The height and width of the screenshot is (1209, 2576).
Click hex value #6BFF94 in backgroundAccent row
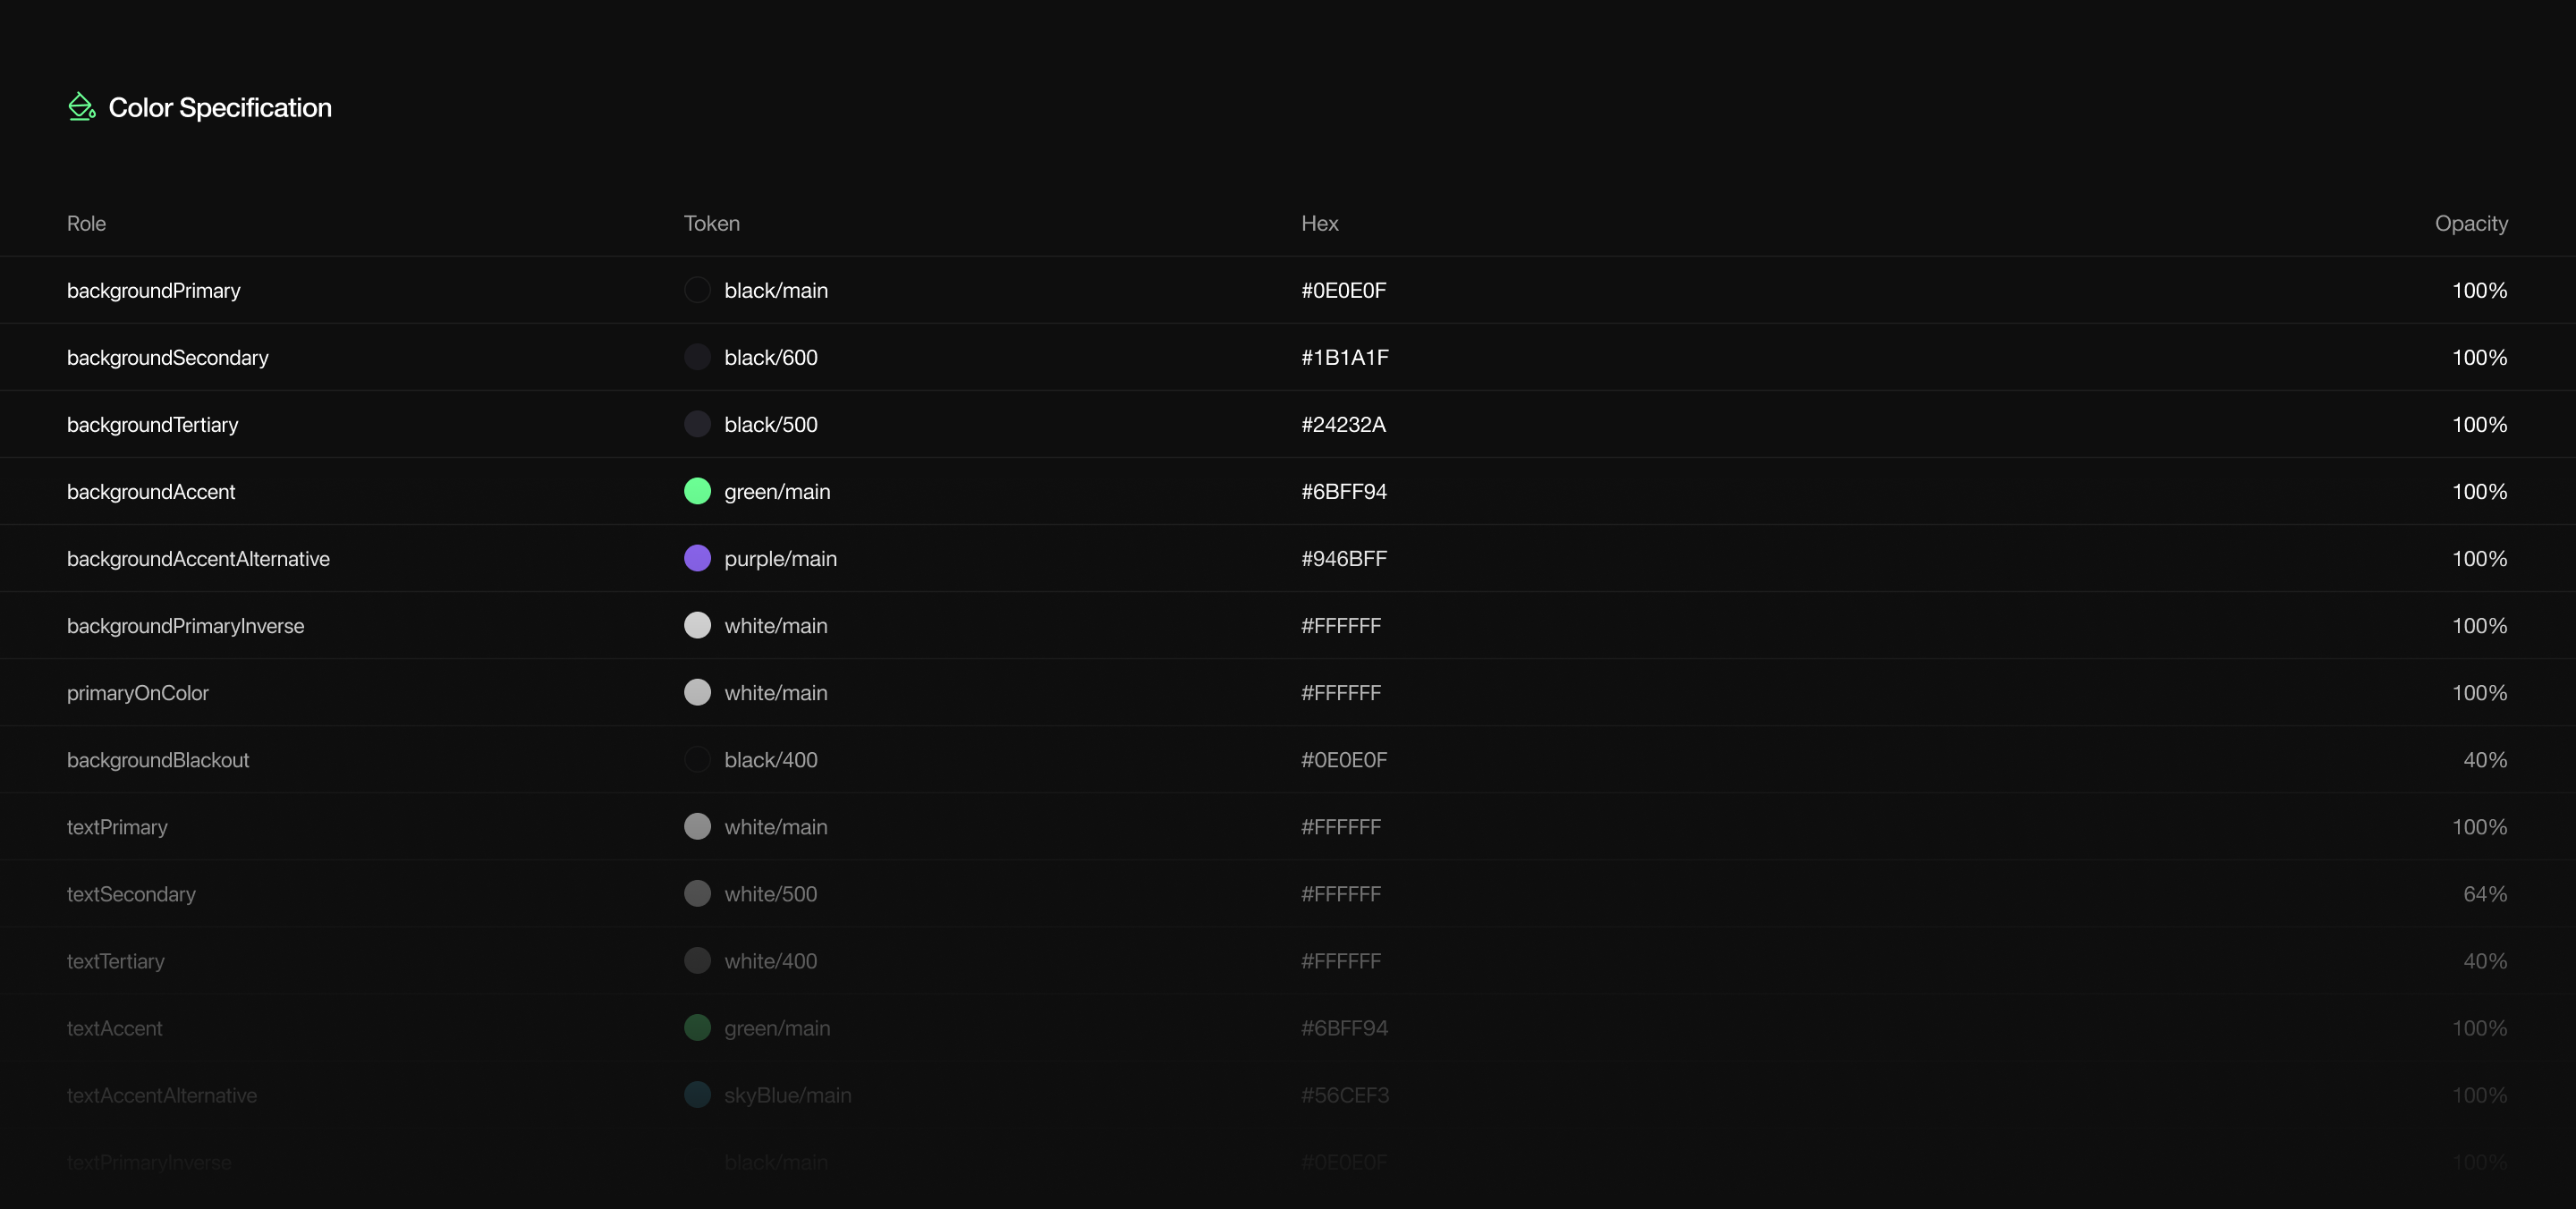pyautogui.click(x=1343, y=491)
